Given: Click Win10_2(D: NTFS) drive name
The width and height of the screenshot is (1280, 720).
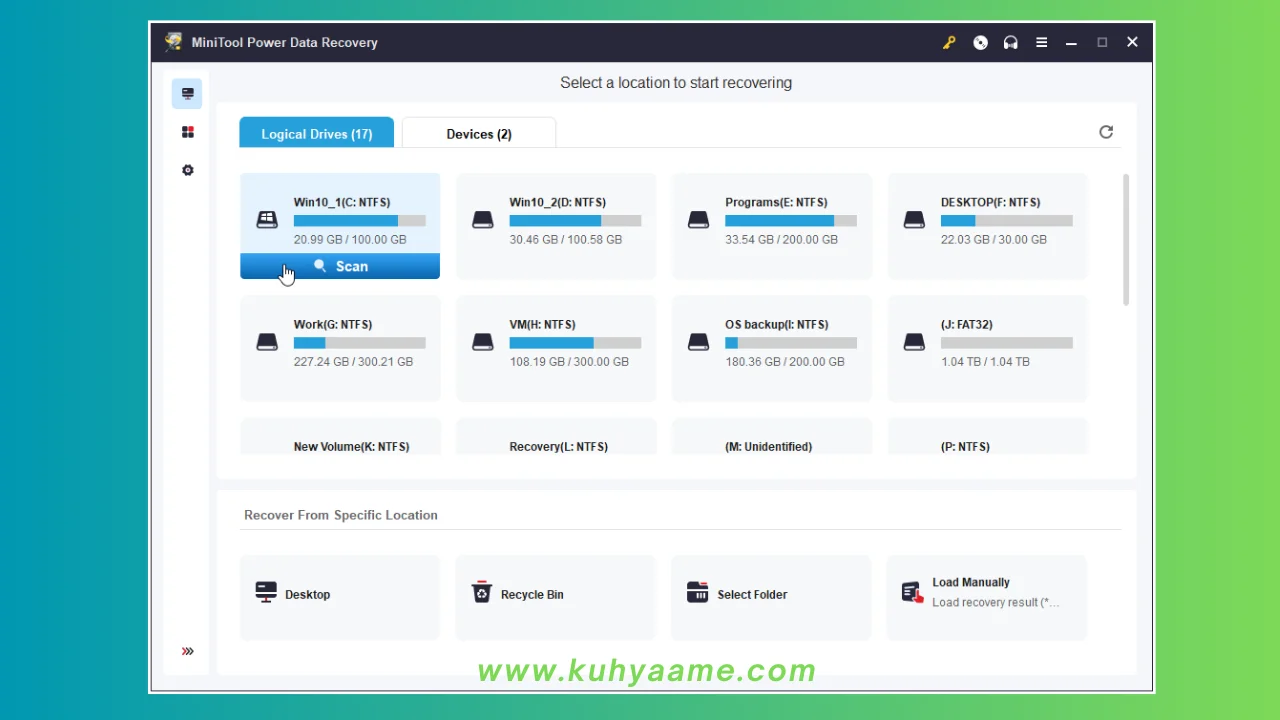Looking at the screenshot, I should tap(557, 202).
